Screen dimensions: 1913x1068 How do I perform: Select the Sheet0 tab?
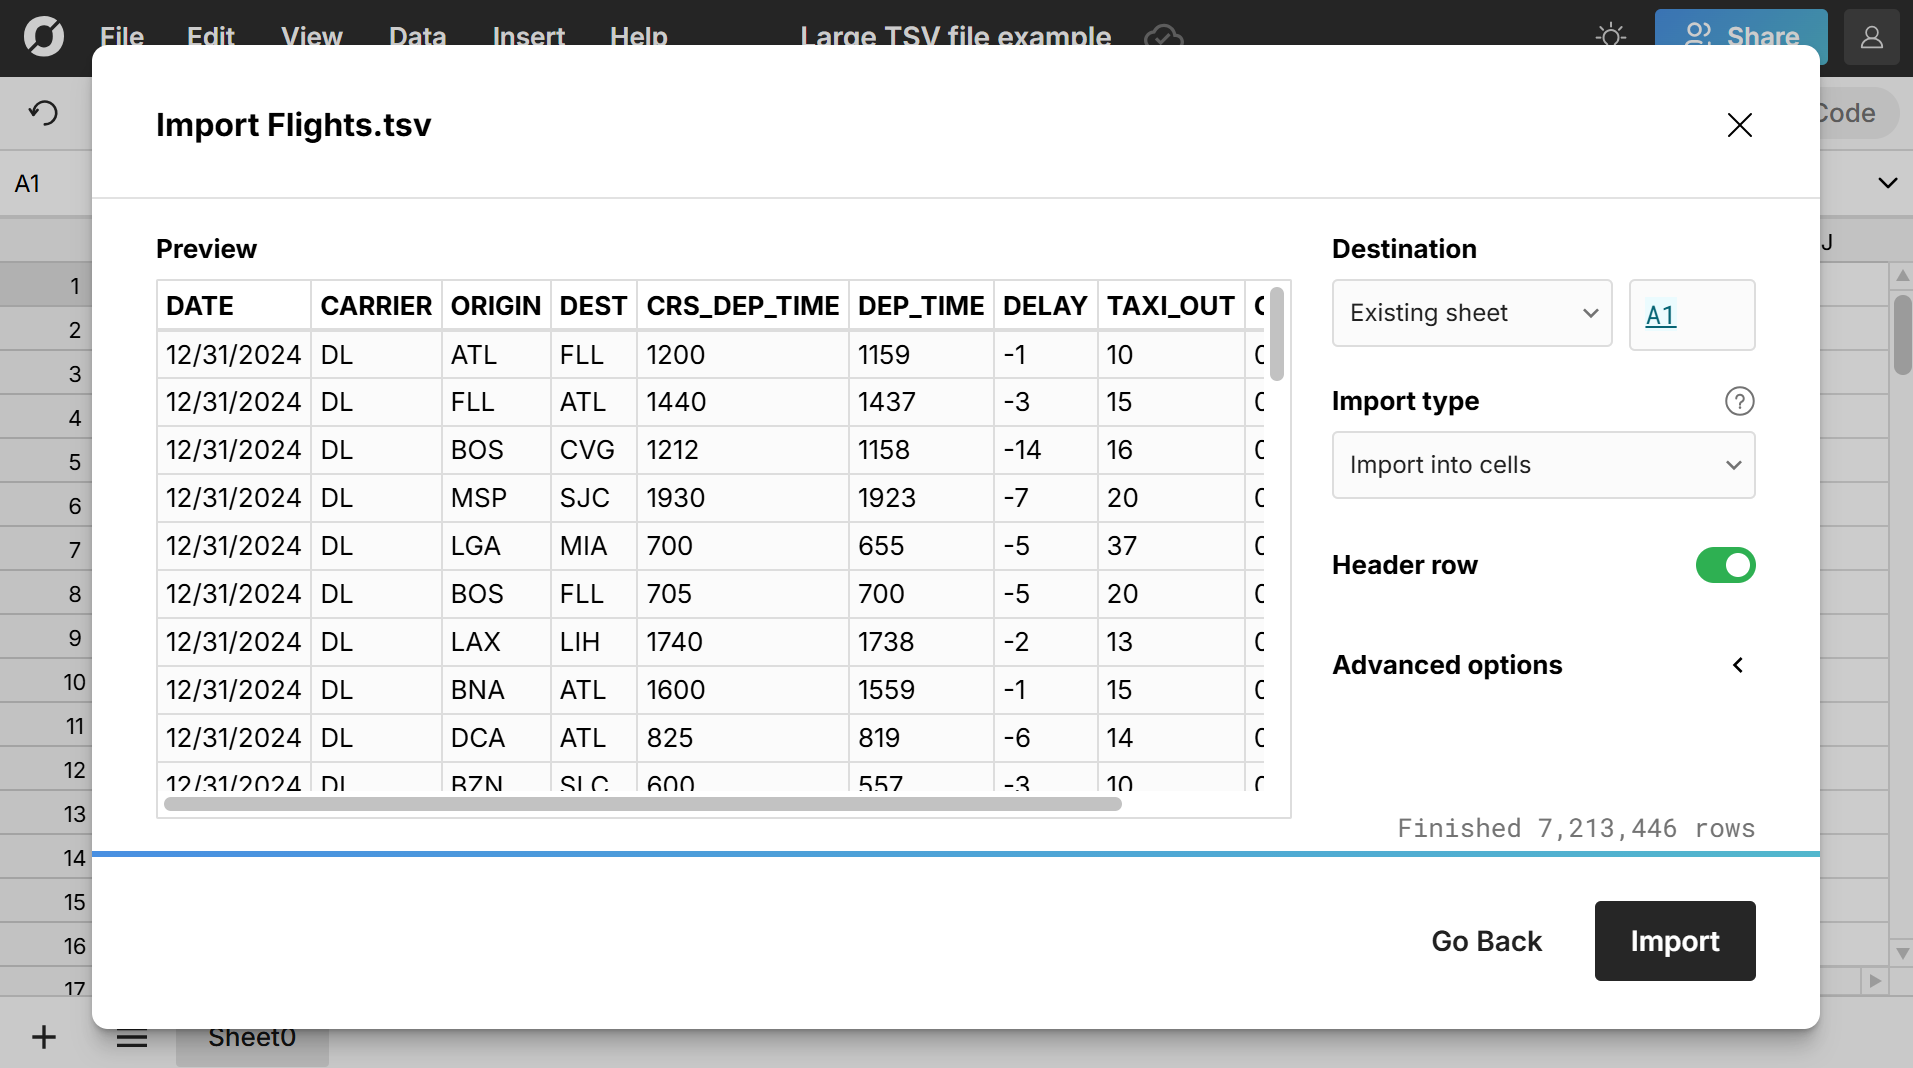tap(252, 1037)
